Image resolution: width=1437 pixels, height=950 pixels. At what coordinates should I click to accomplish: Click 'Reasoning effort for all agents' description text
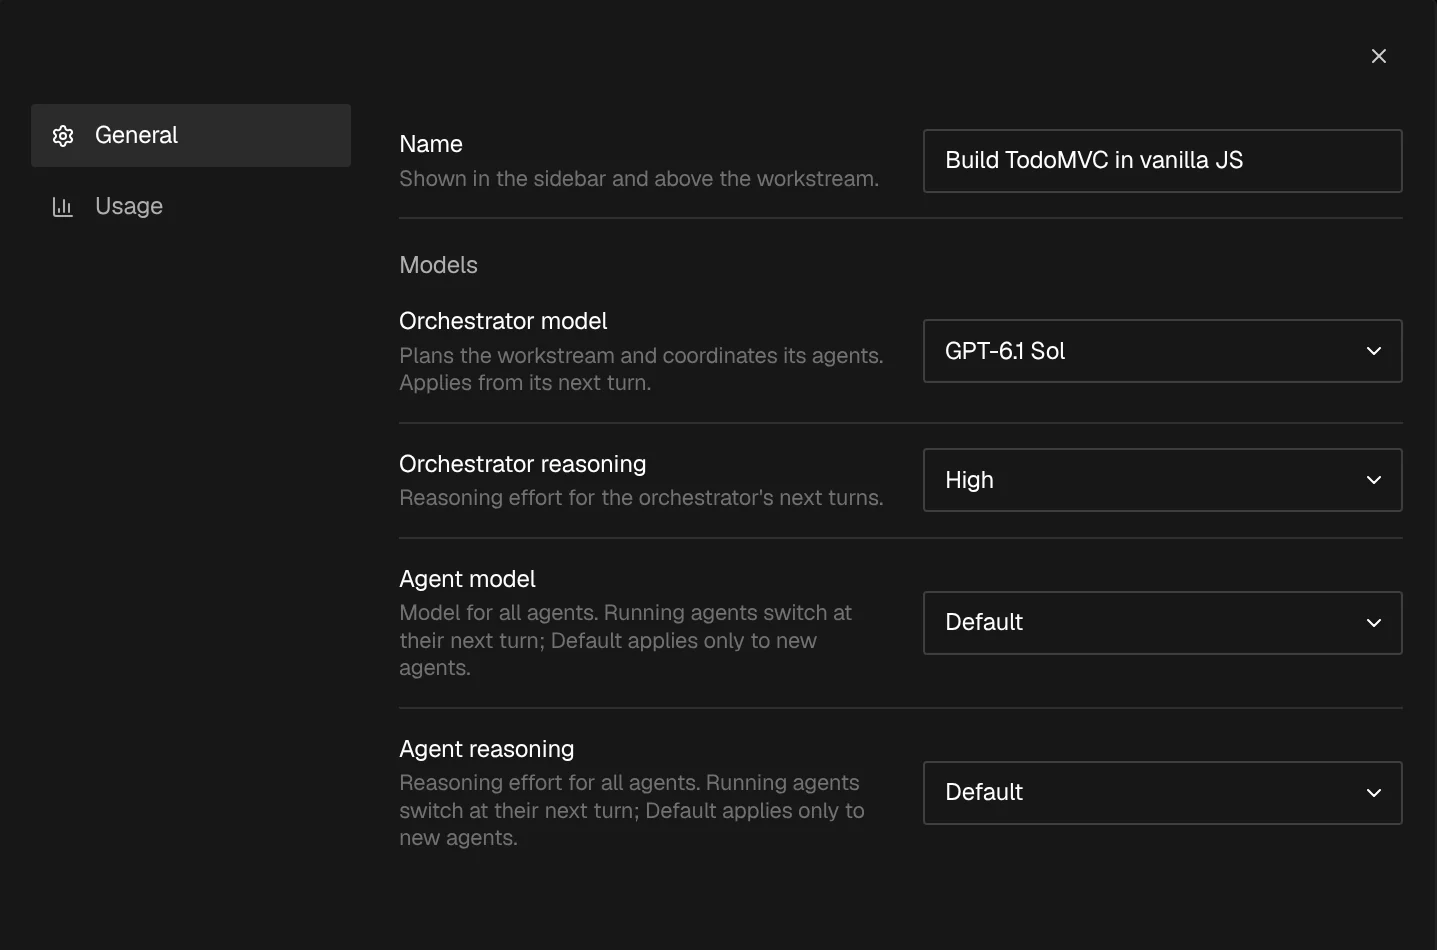point(631,810)
